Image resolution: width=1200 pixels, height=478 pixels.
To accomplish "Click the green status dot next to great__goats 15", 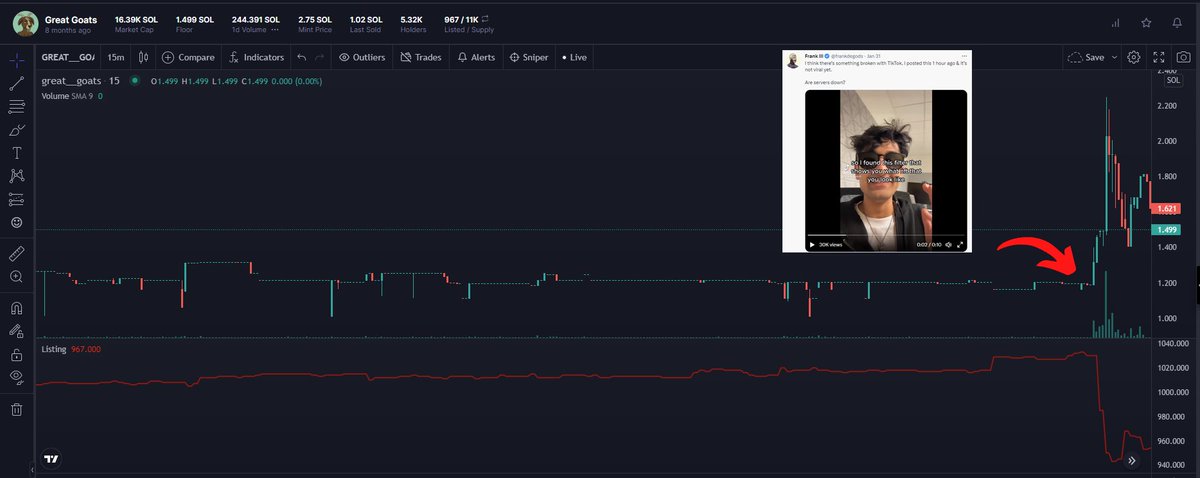I will (134, 82).
